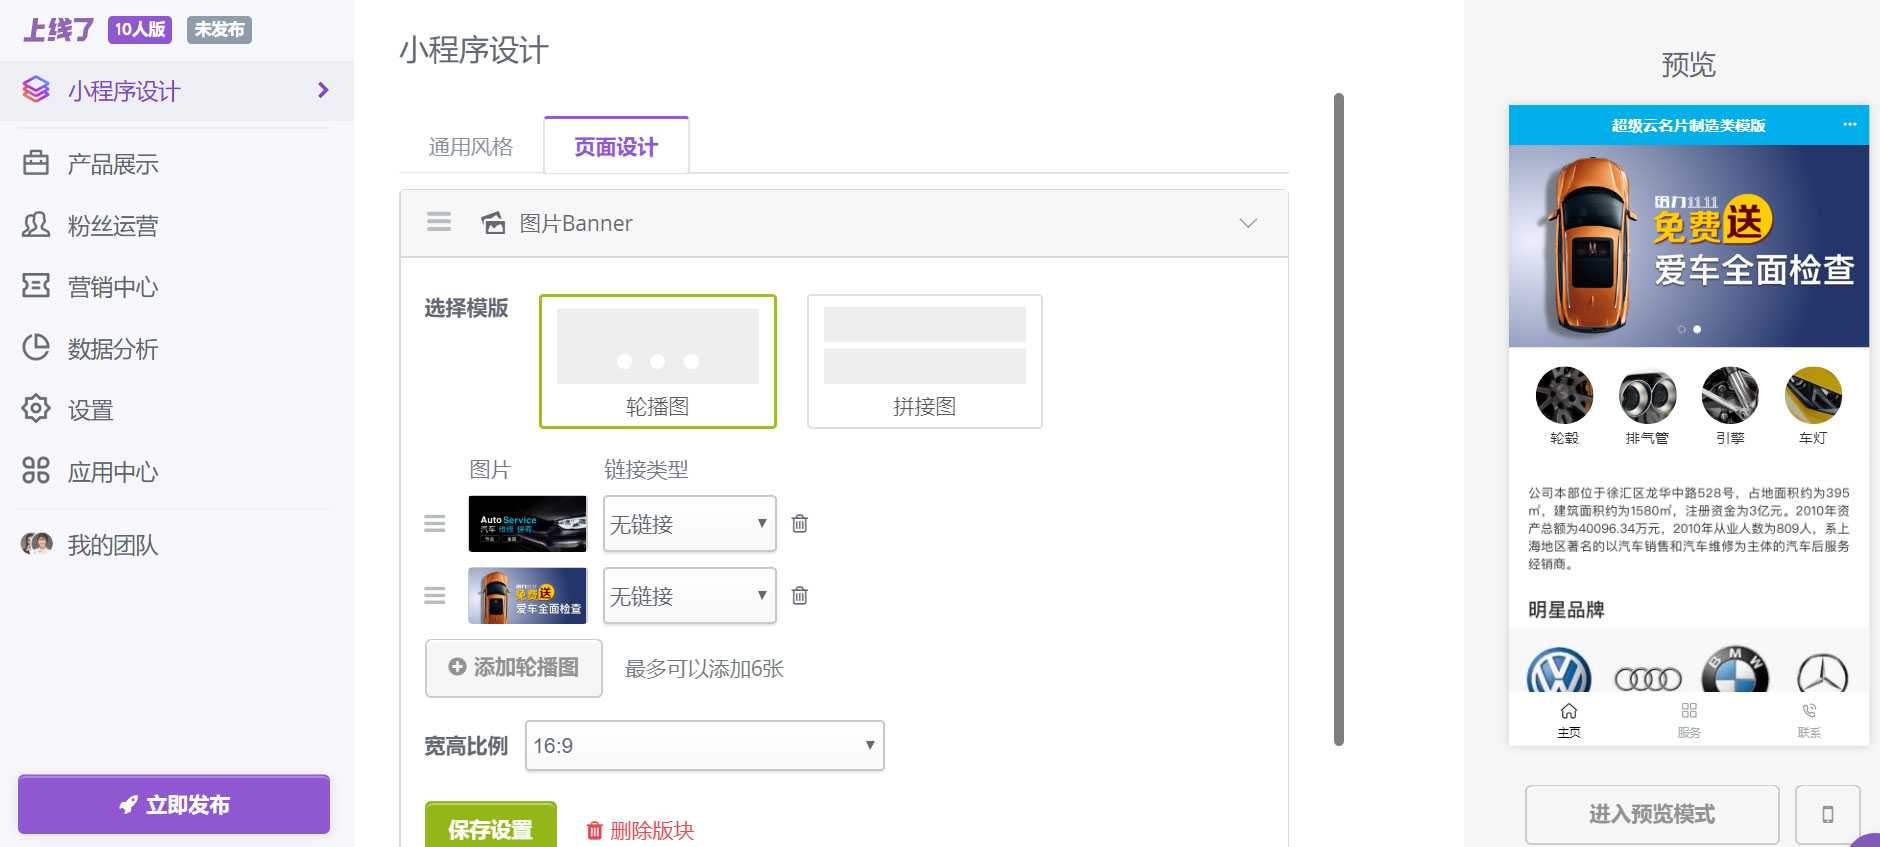
Task: Click the 服务 tab in preview
Action: tap(1689, 720)
